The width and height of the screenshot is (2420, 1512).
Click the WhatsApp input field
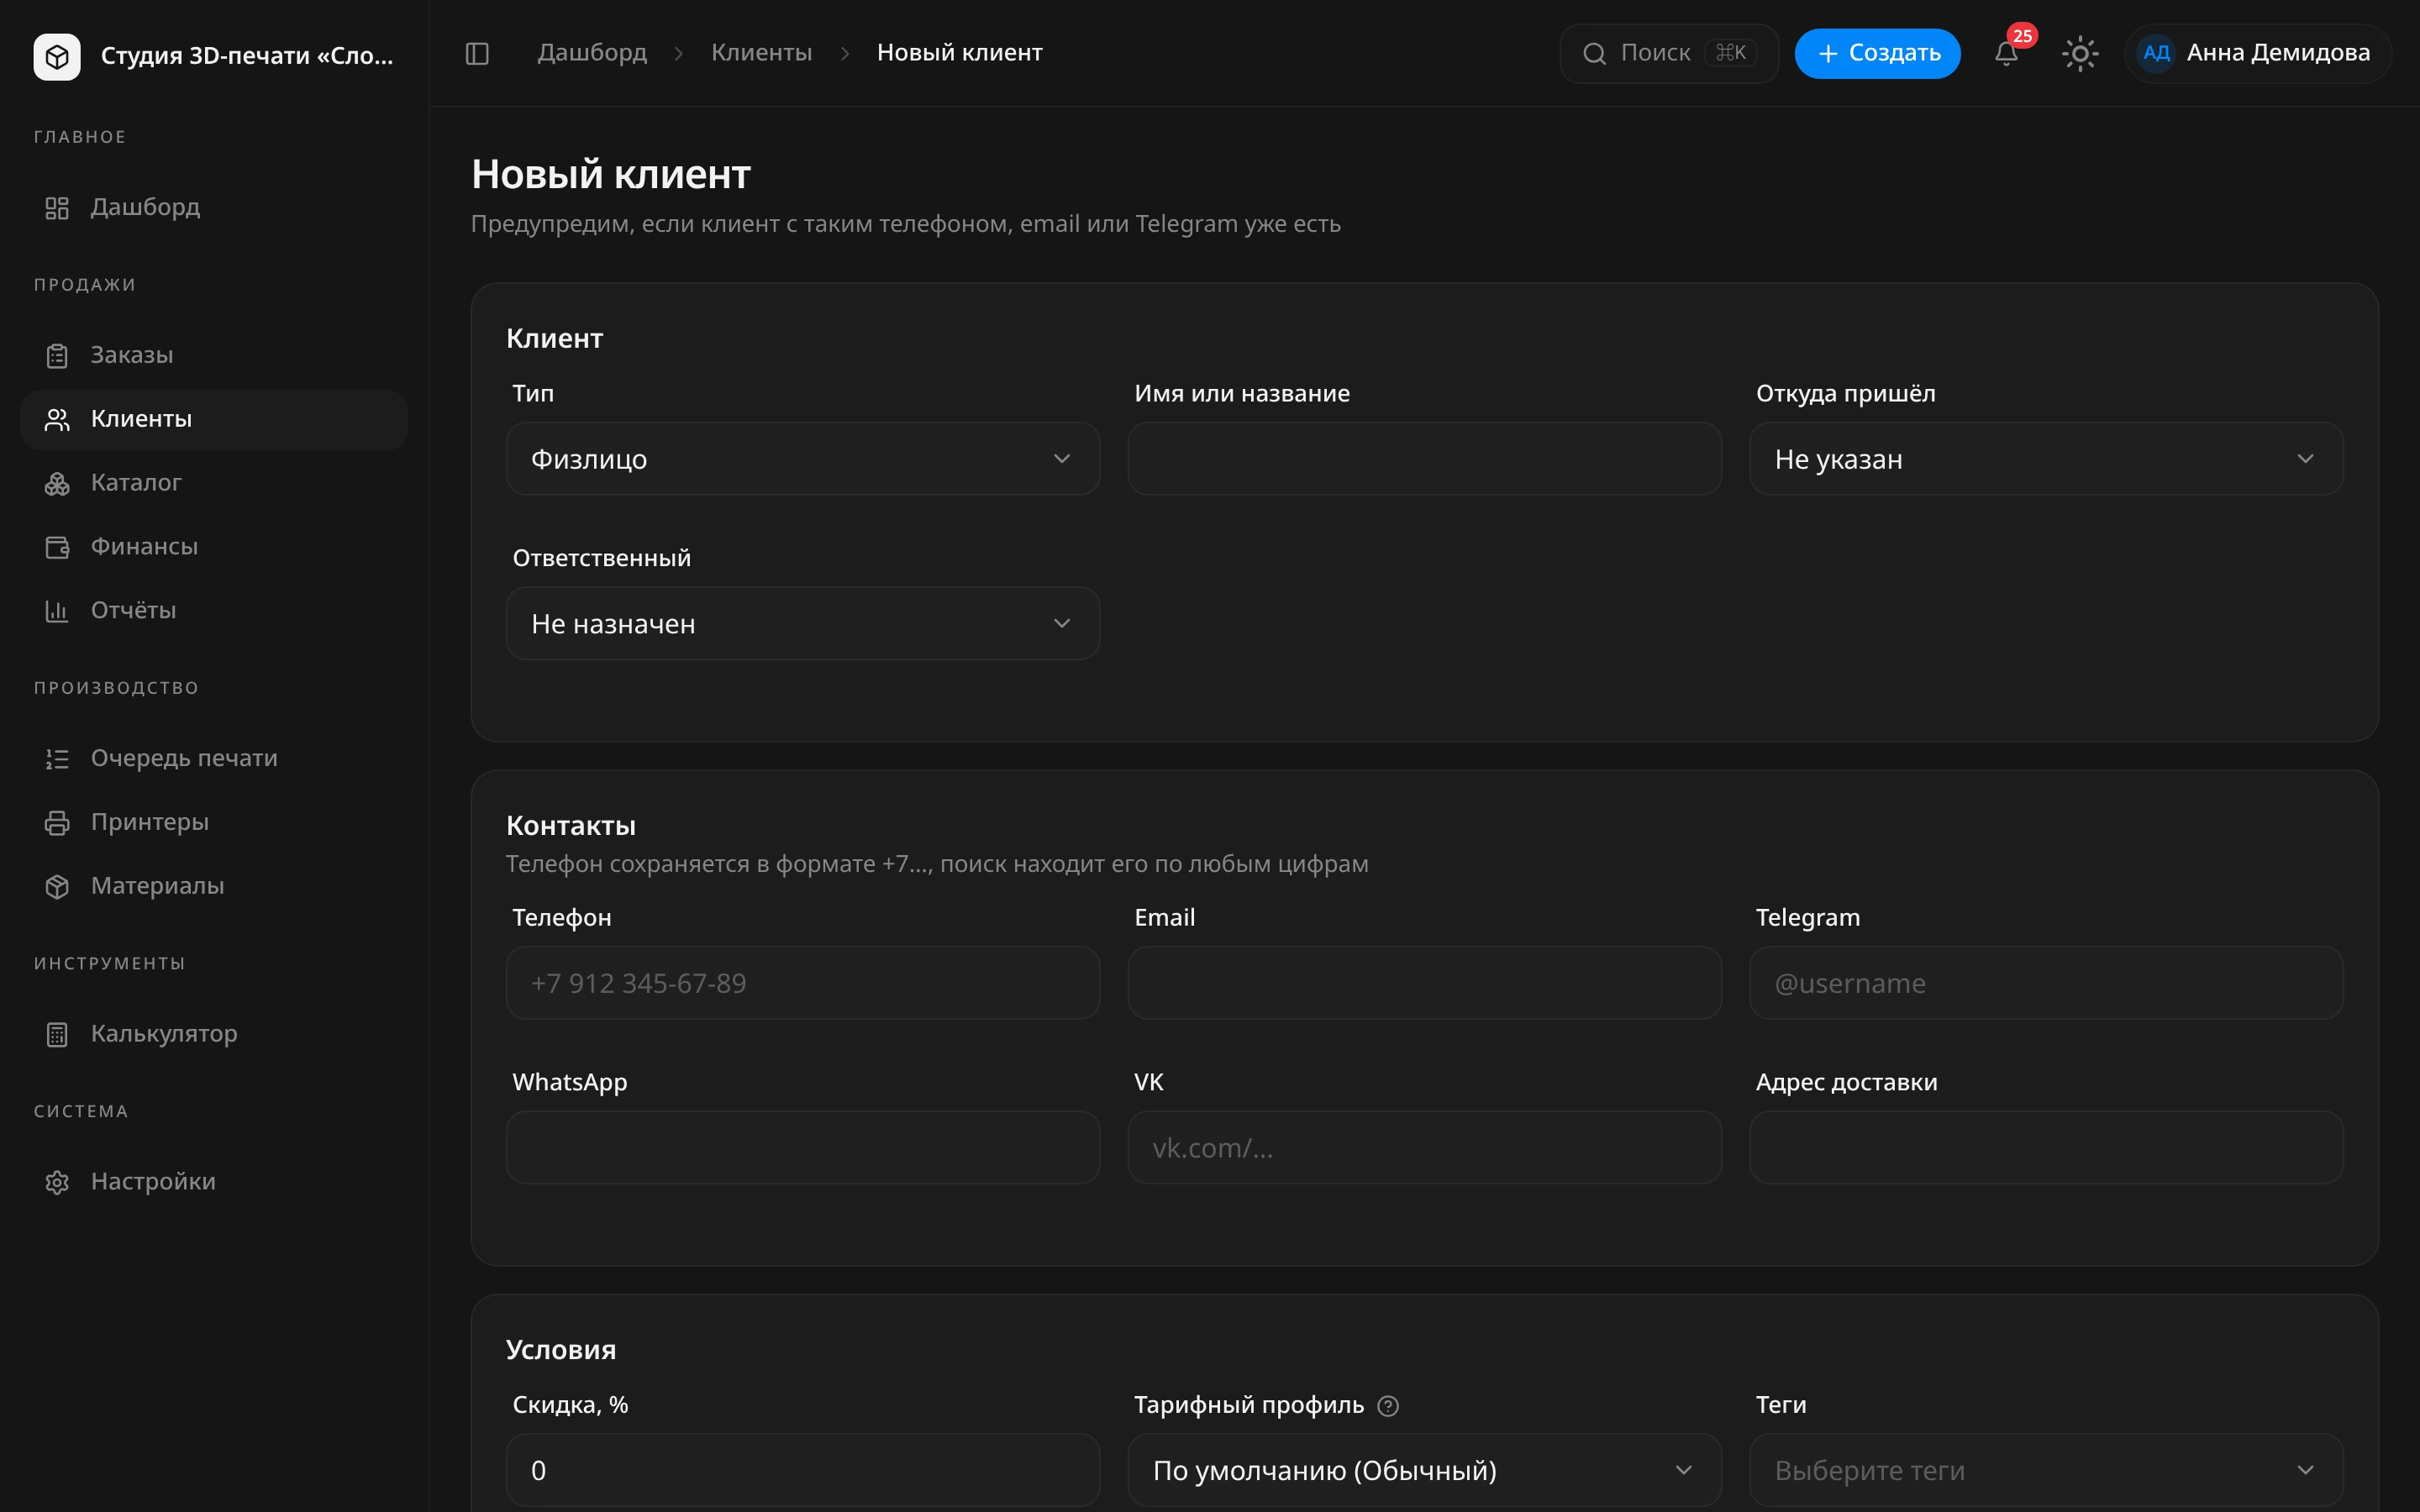coord(803,1147)
